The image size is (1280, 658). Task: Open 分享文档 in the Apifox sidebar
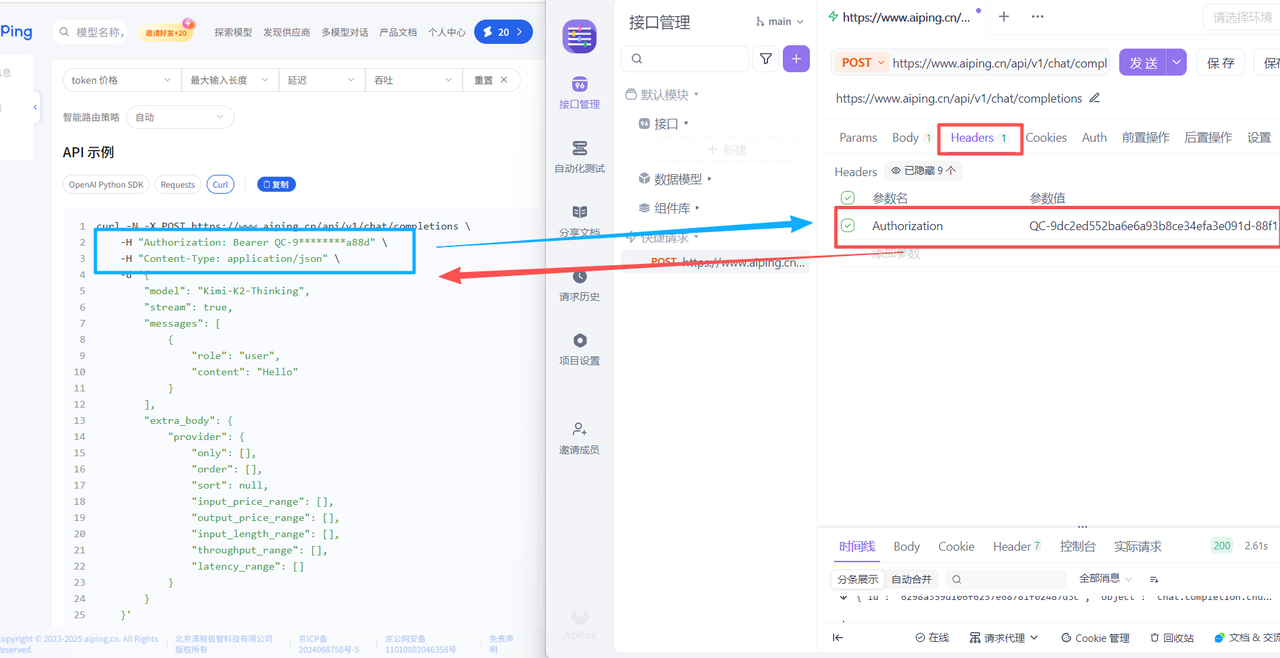pyautogui.click(x=580, y=220)
